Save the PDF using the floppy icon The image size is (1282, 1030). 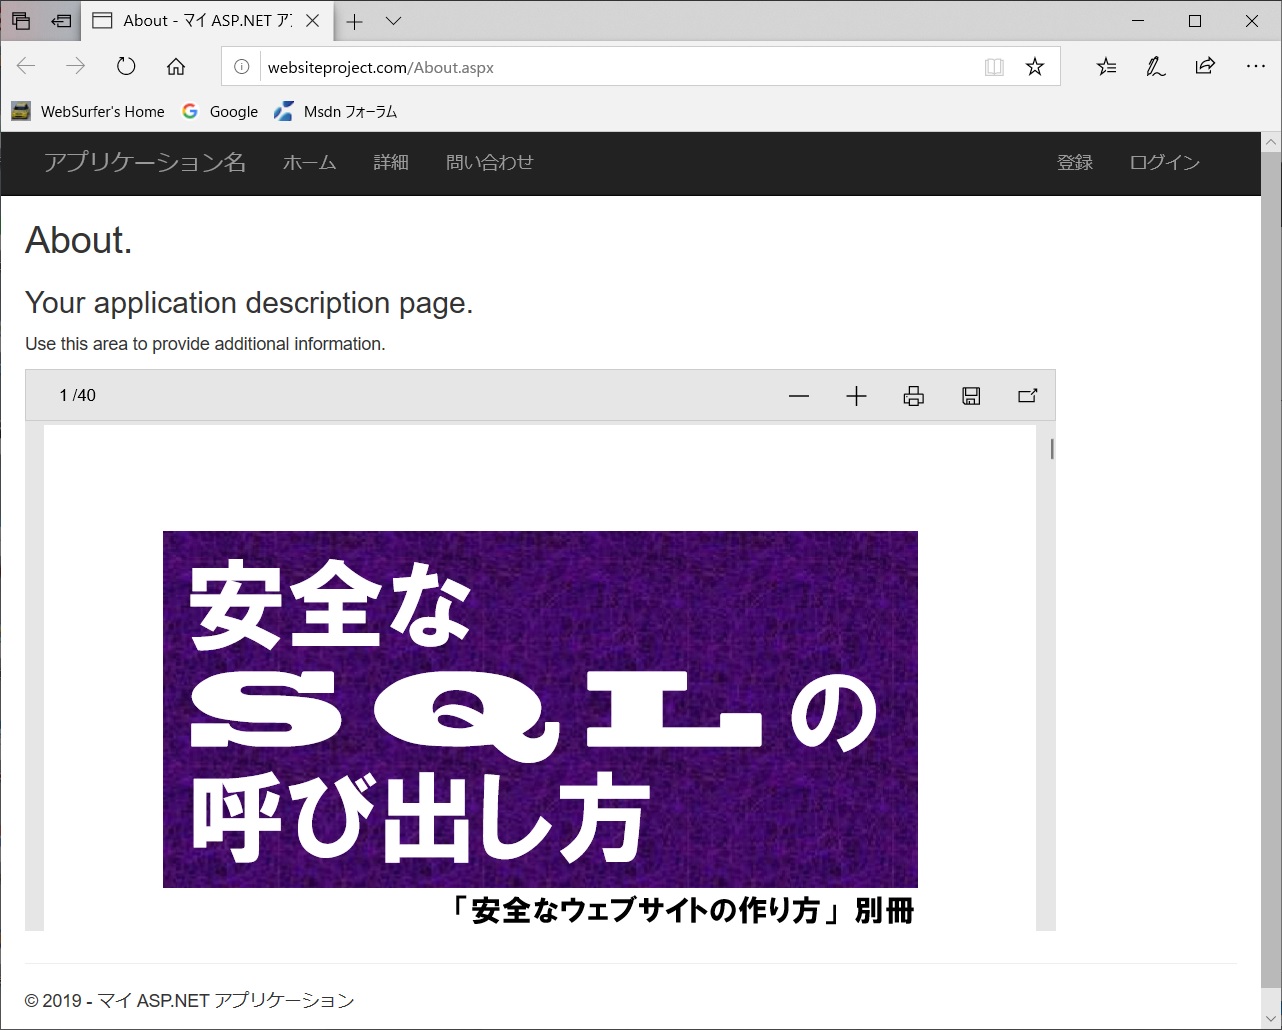(x=971, y=396)
